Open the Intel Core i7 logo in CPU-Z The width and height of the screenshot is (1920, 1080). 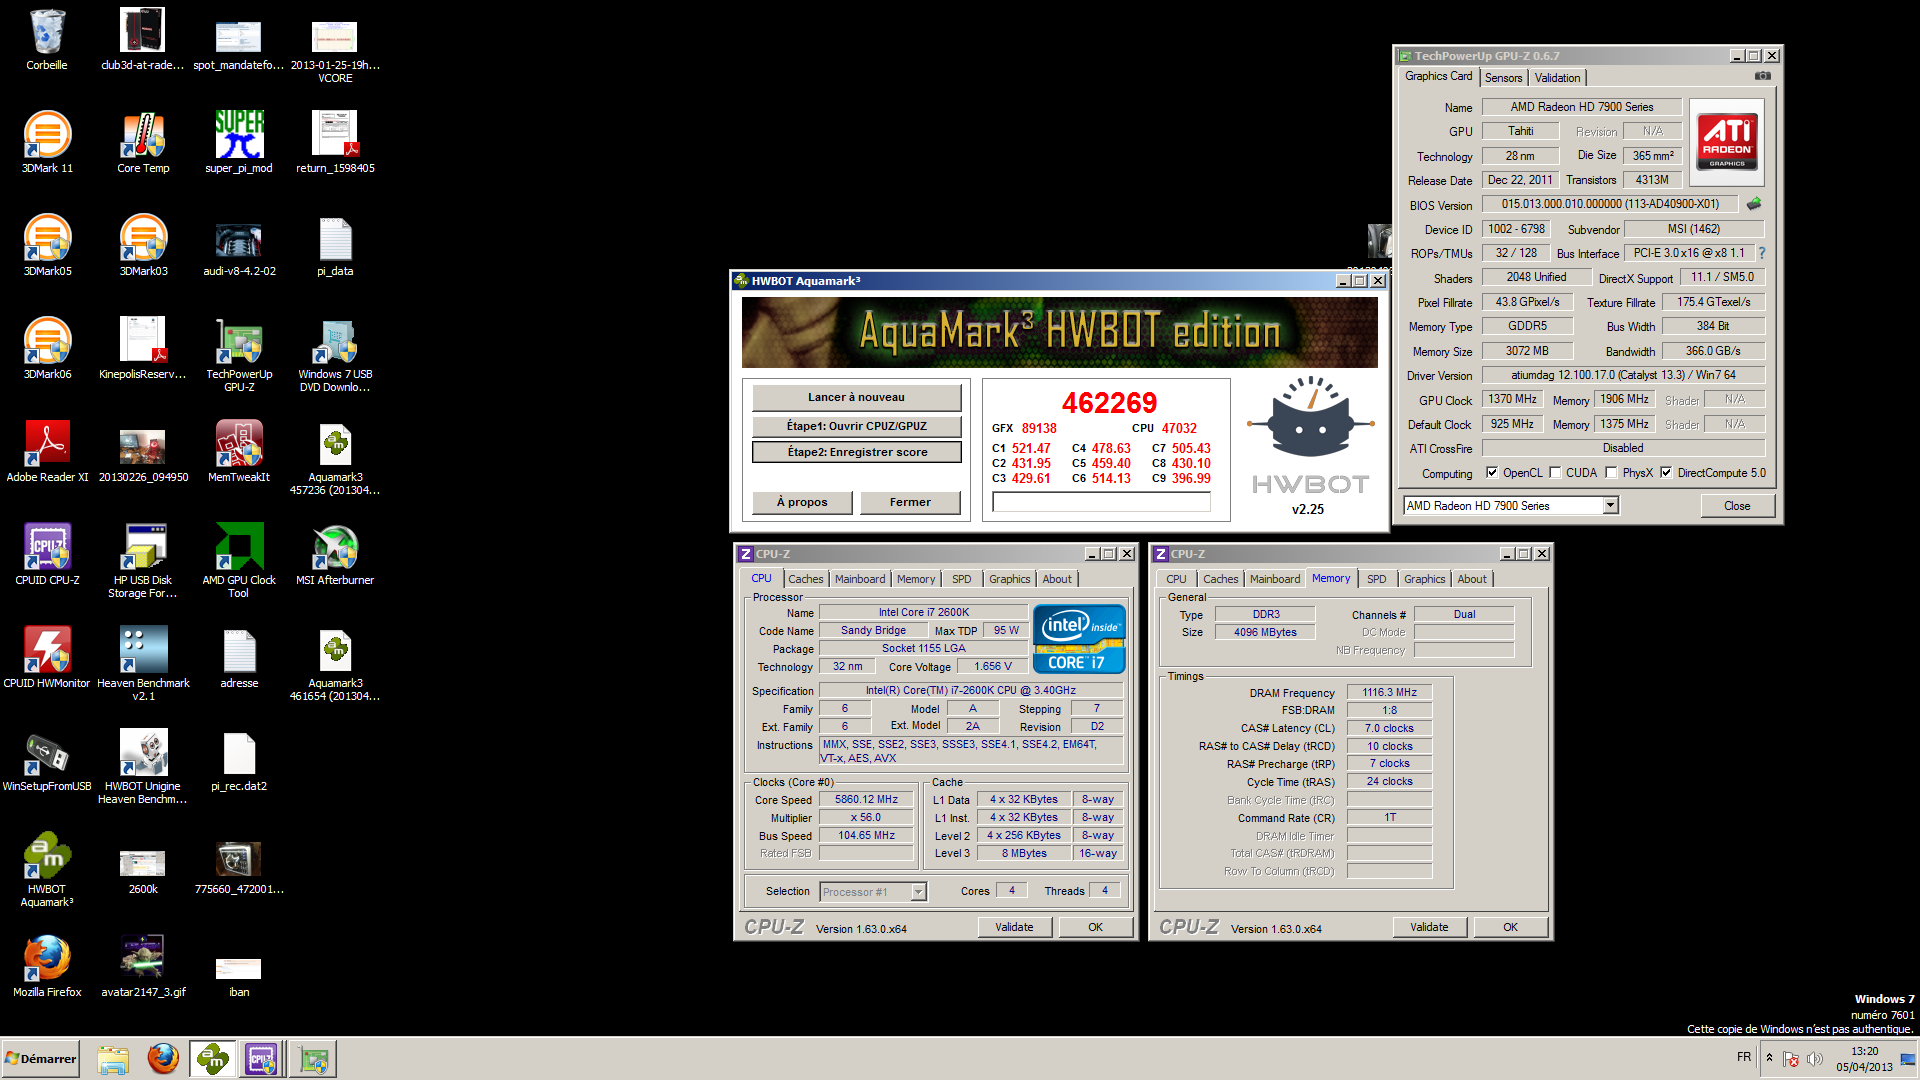[x=1079, y=638]
